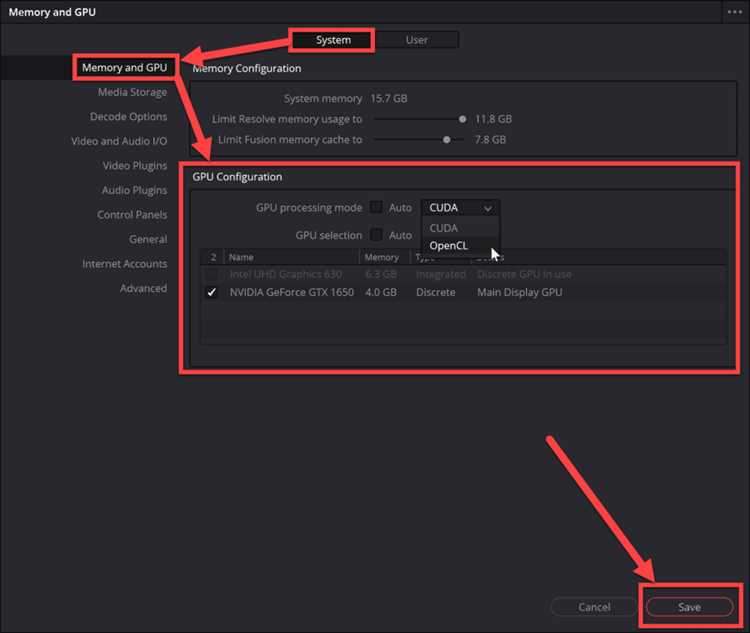Open Advanced settings section

click(x=143, y=288)
